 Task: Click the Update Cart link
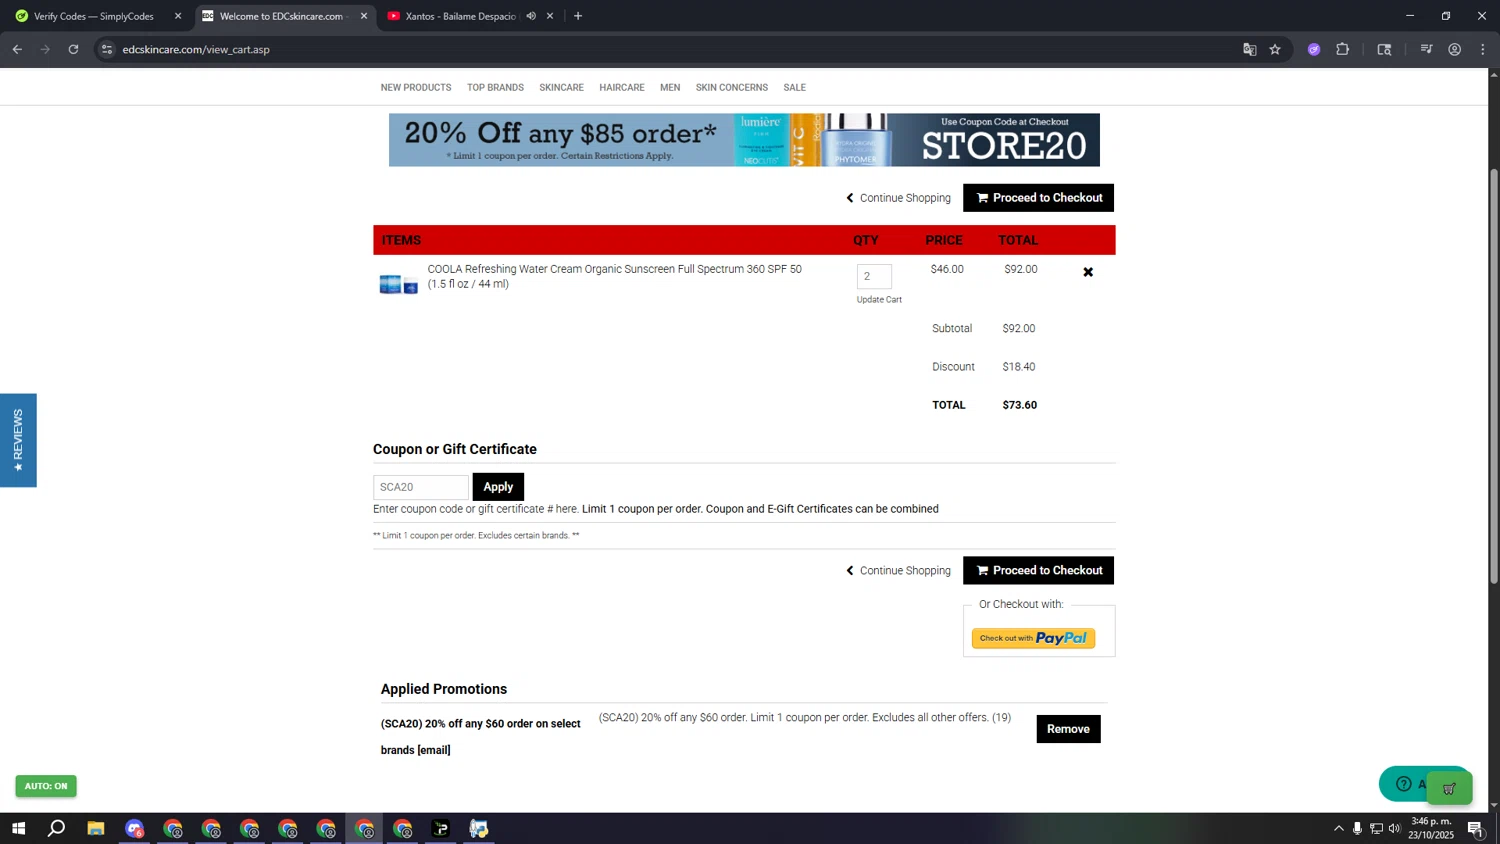tap(879, 300)
